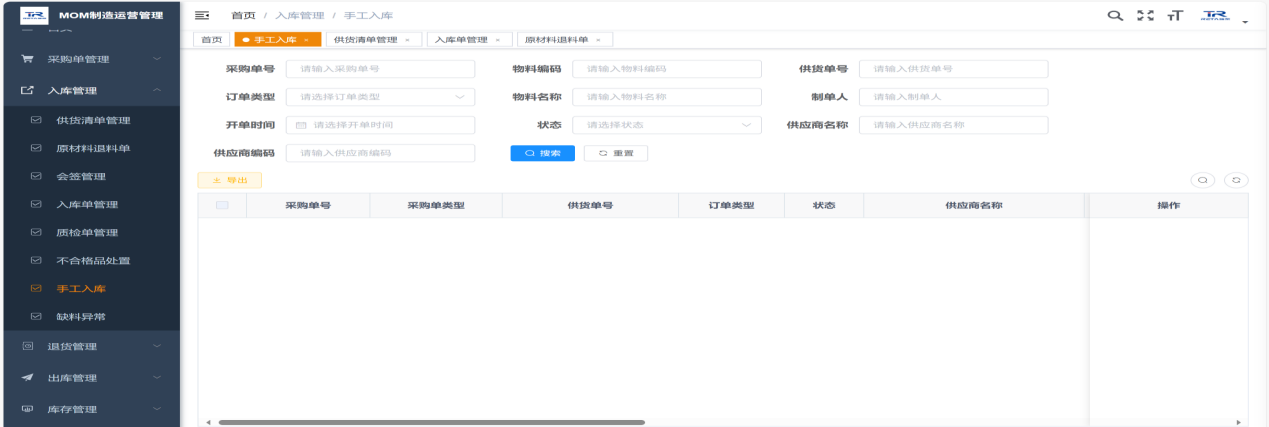Click the envelope icon beside 原材料退料单
The width and height of the screenshot is (1269, 427).
(36, 149)
